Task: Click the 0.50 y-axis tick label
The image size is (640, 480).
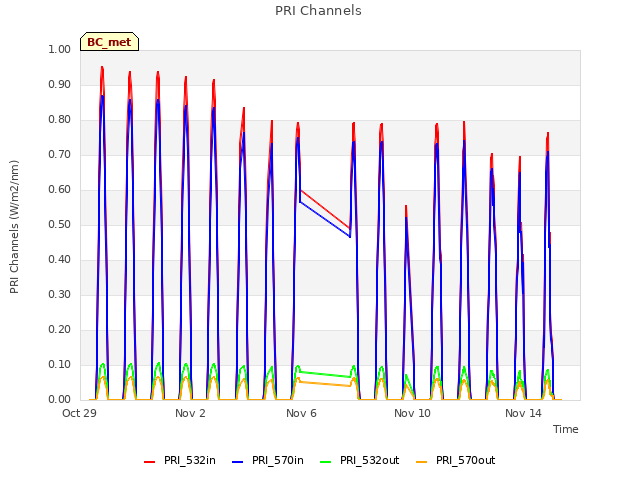Action: (60, 224)
